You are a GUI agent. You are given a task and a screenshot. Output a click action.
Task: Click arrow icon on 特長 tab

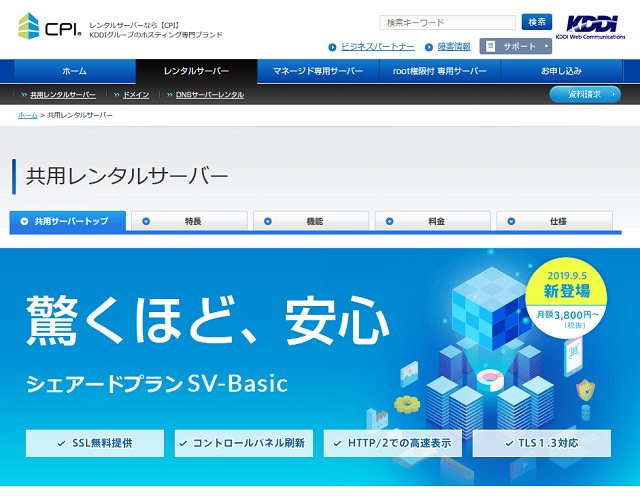click(x=146, y=222)
